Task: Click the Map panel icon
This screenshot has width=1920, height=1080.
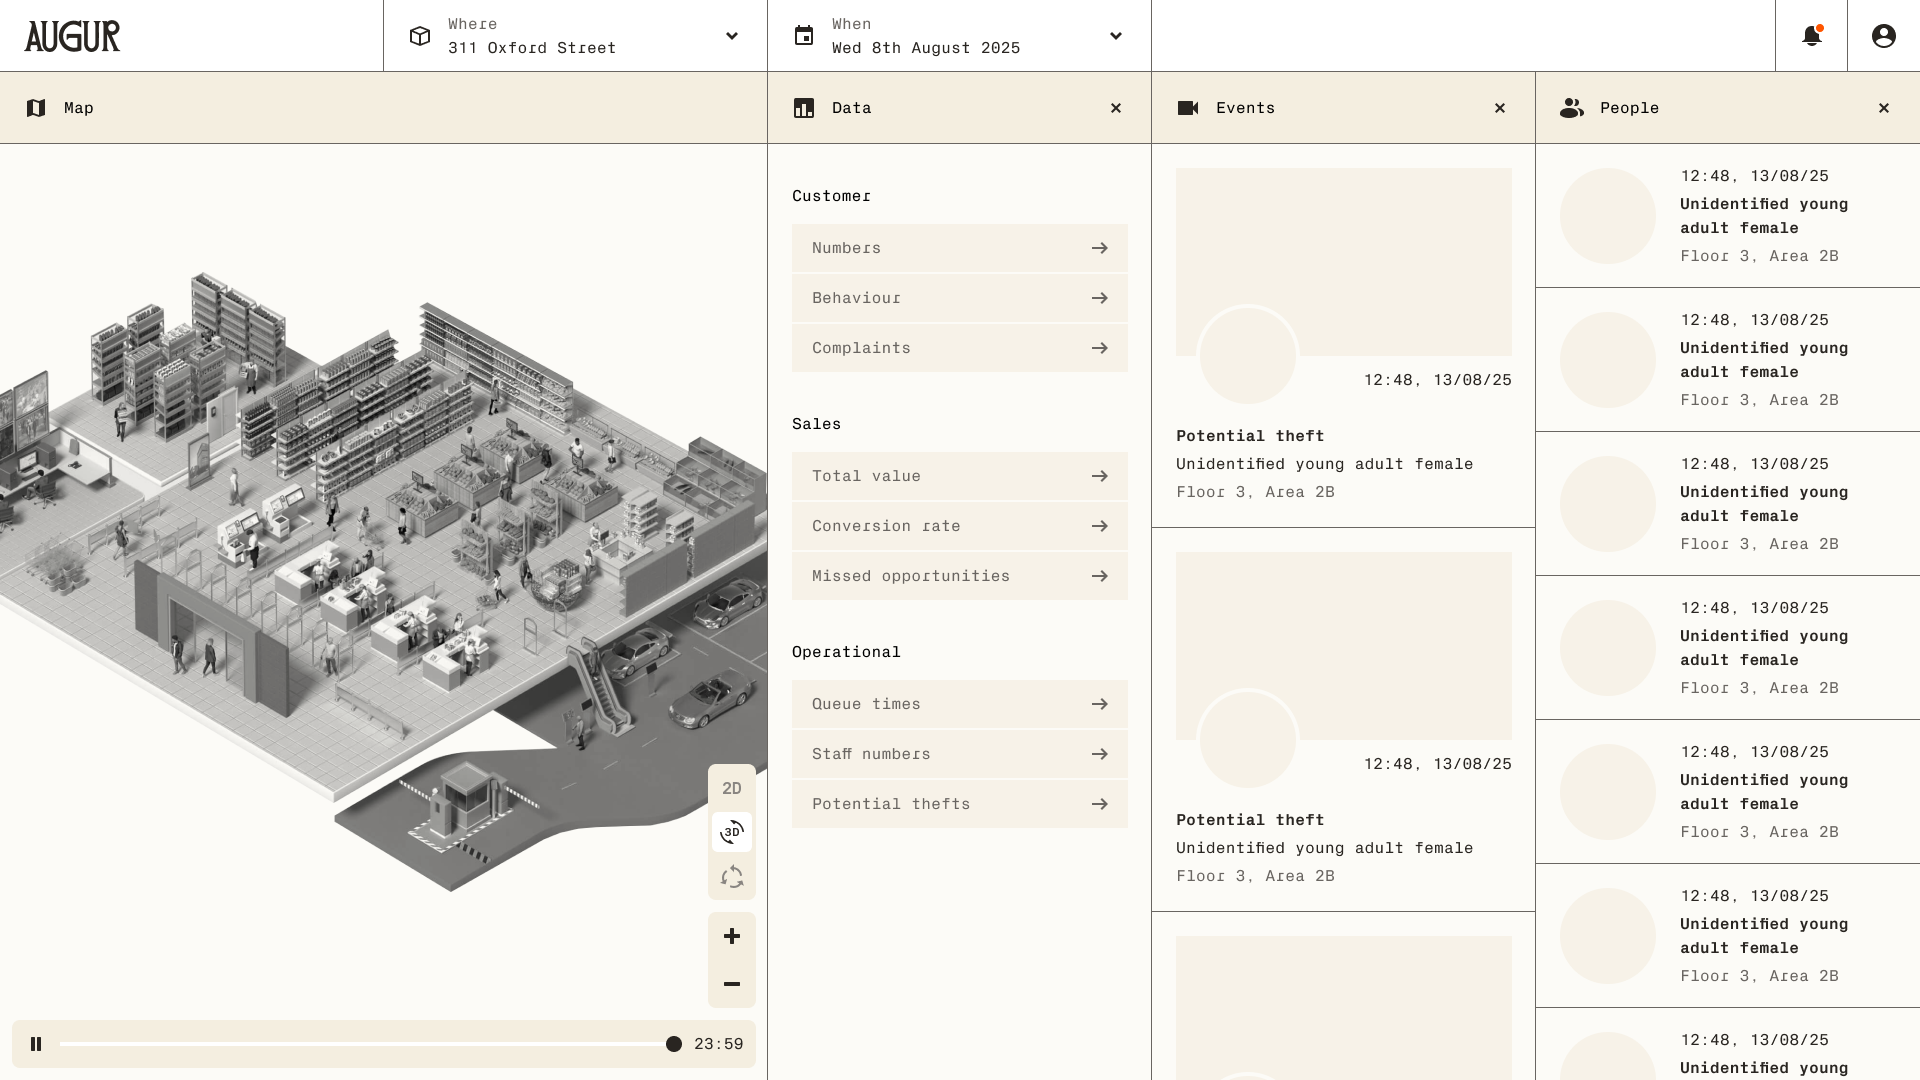Action: tap(36, 108)
